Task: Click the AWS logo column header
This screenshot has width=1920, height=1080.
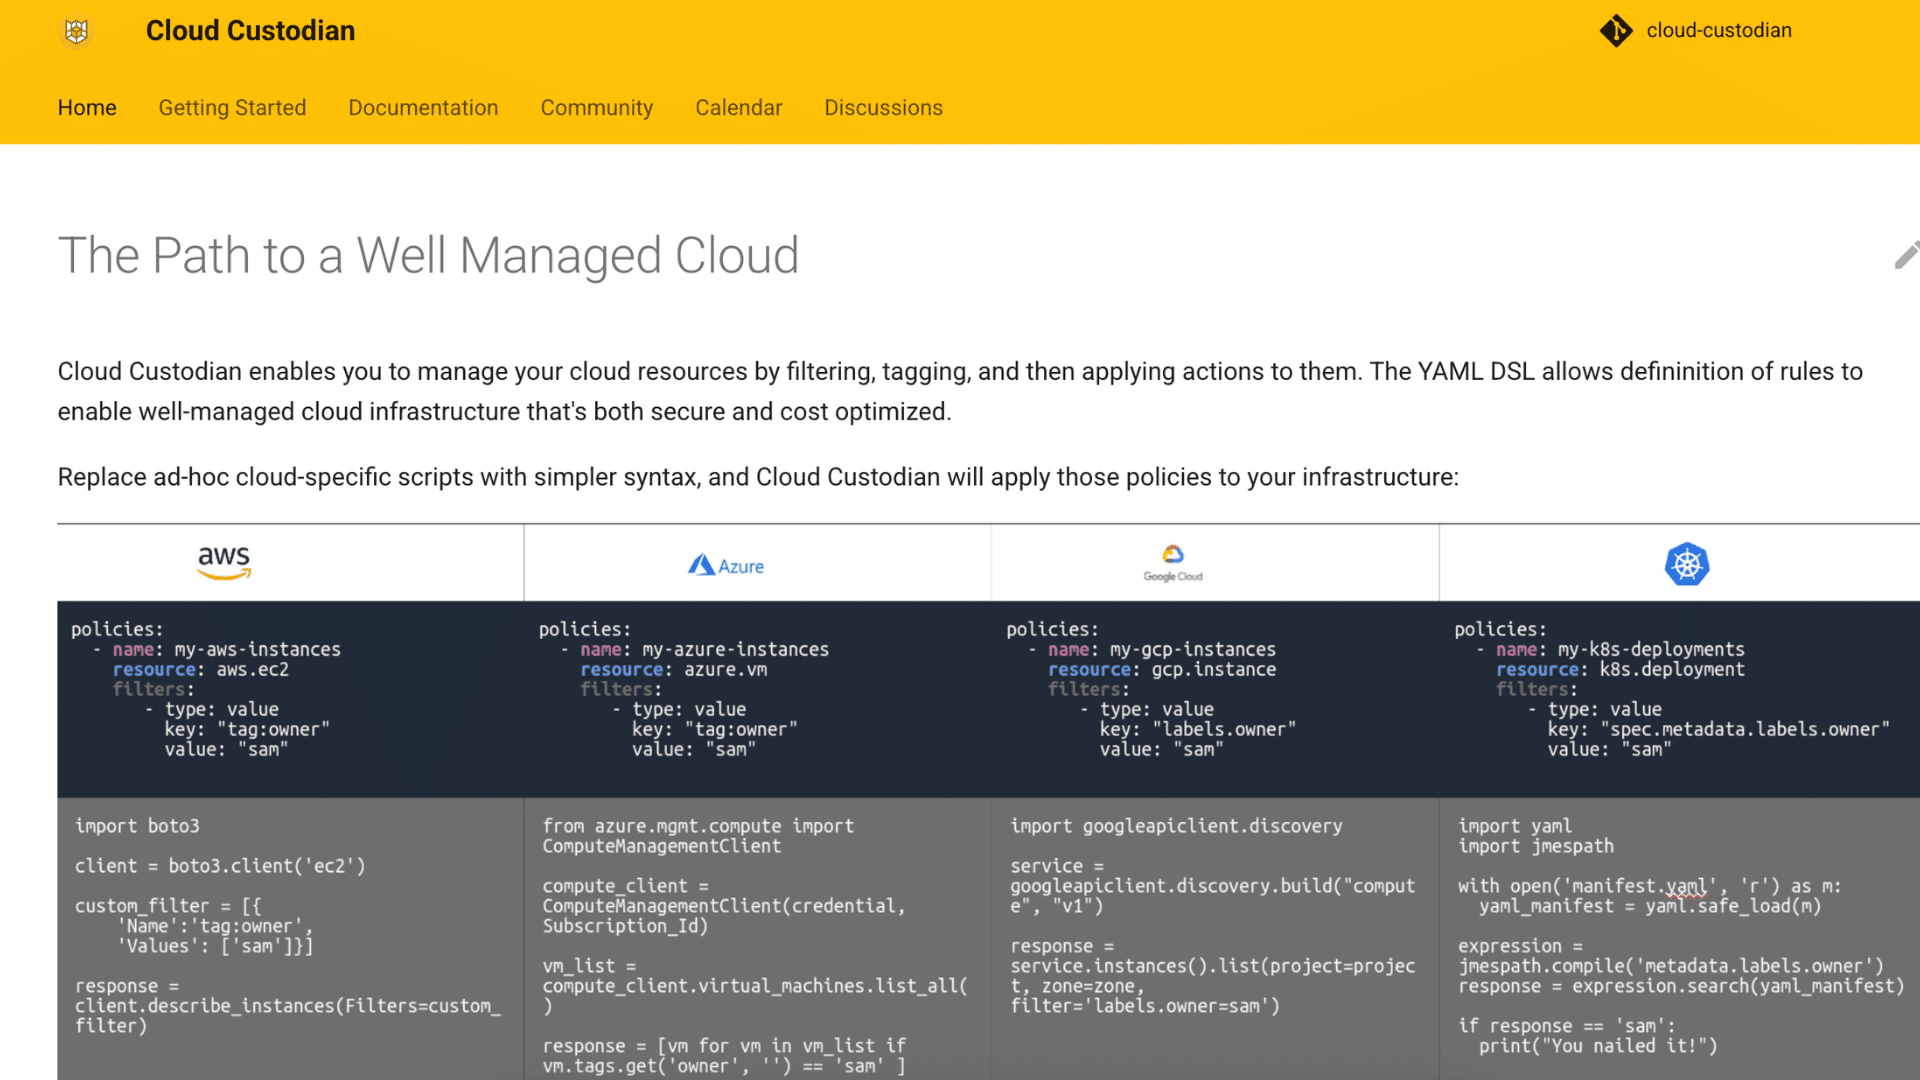Action: click(x=224, y=563)
